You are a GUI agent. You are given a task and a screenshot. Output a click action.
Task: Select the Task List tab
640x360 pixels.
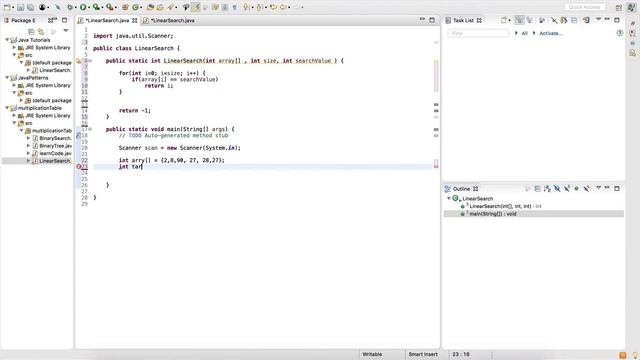pyautogui.click(x=464, y=20)
